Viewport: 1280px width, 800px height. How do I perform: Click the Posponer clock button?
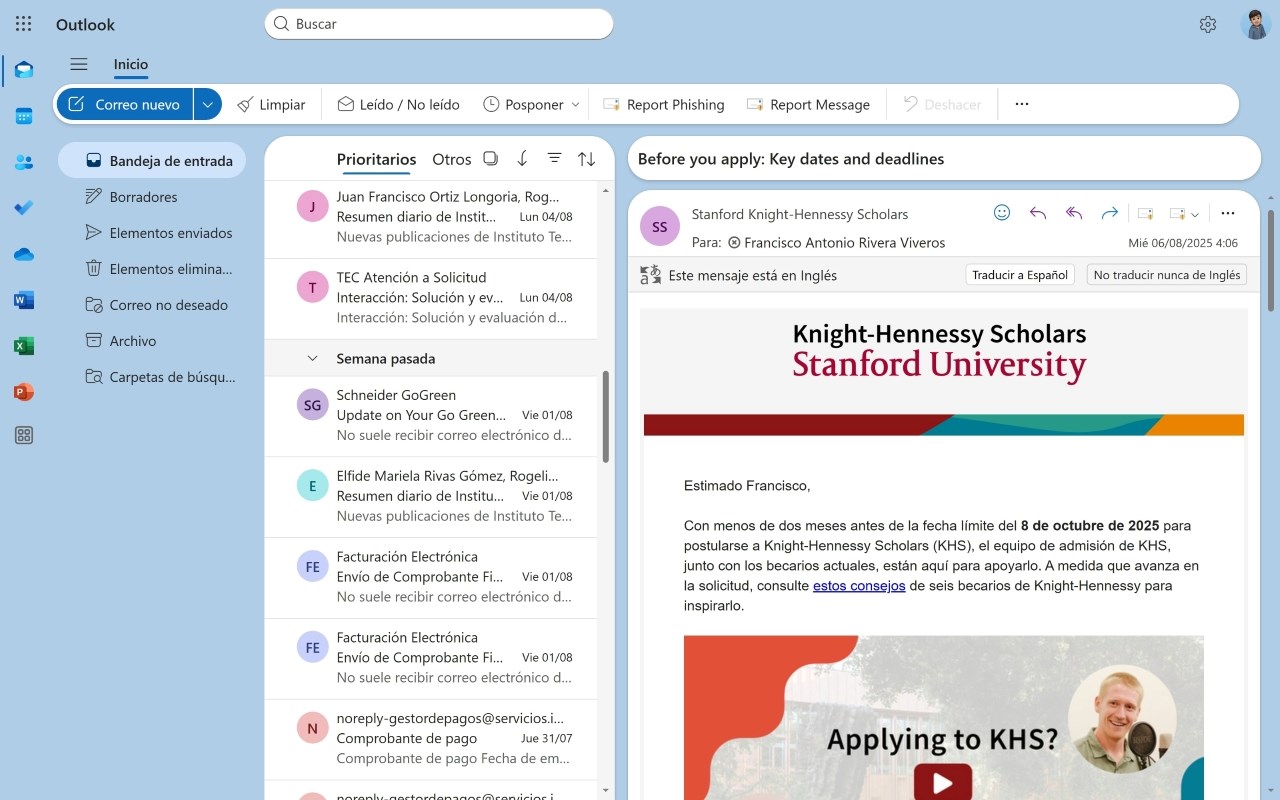click(523, 104)
